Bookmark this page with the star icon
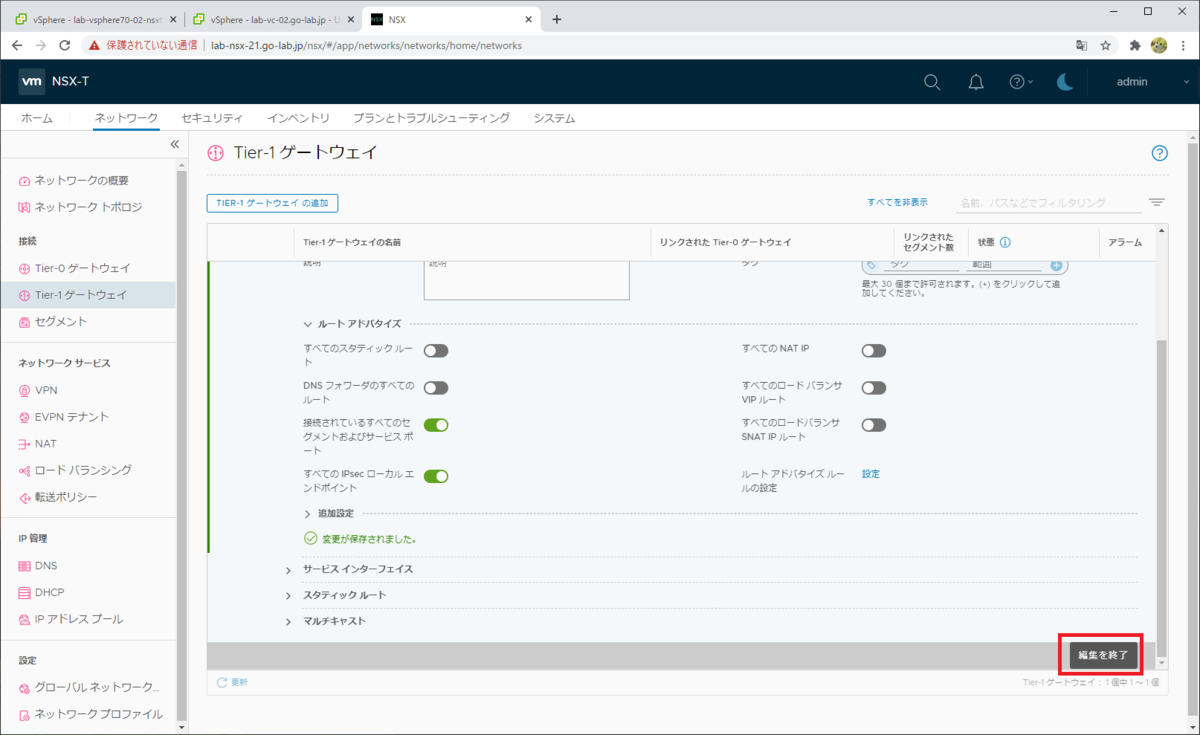 pos(1106,45)
